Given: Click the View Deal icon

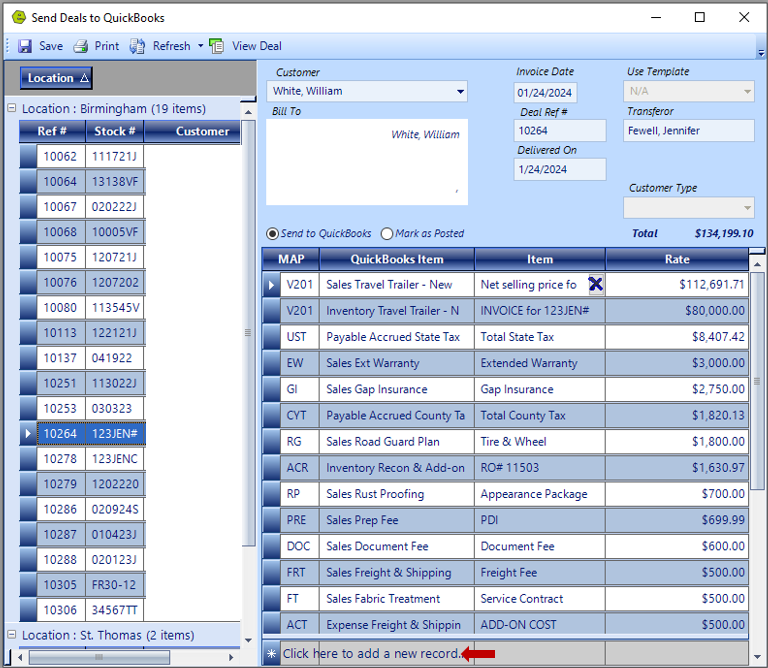Looking at the screenshot, I should pos(216,46).
